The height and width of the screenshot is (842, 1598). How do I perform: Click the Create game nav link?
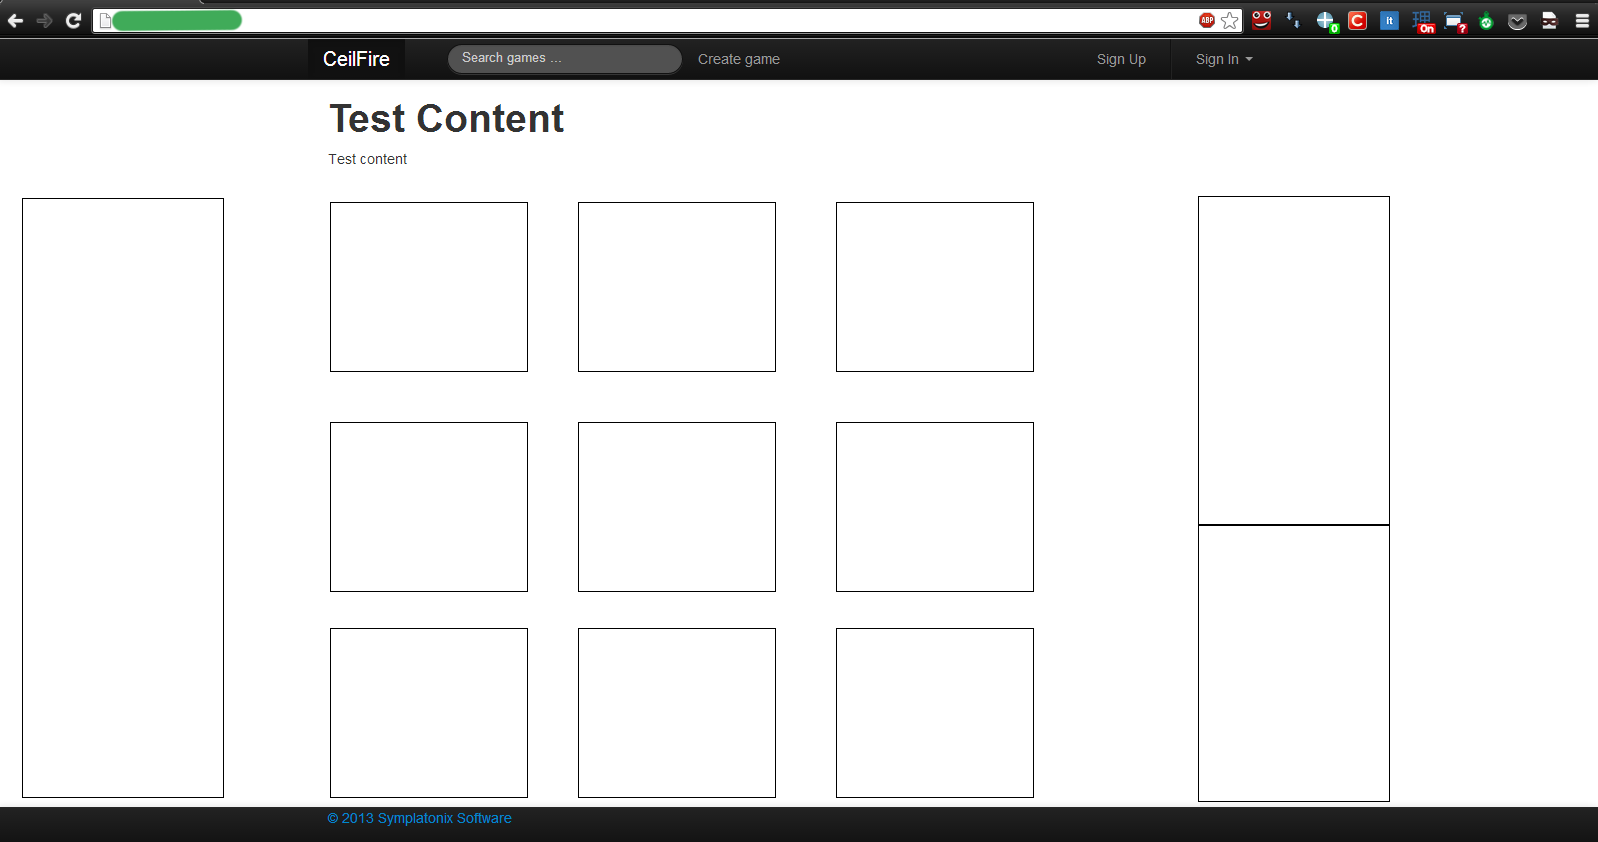click(738, 59)
